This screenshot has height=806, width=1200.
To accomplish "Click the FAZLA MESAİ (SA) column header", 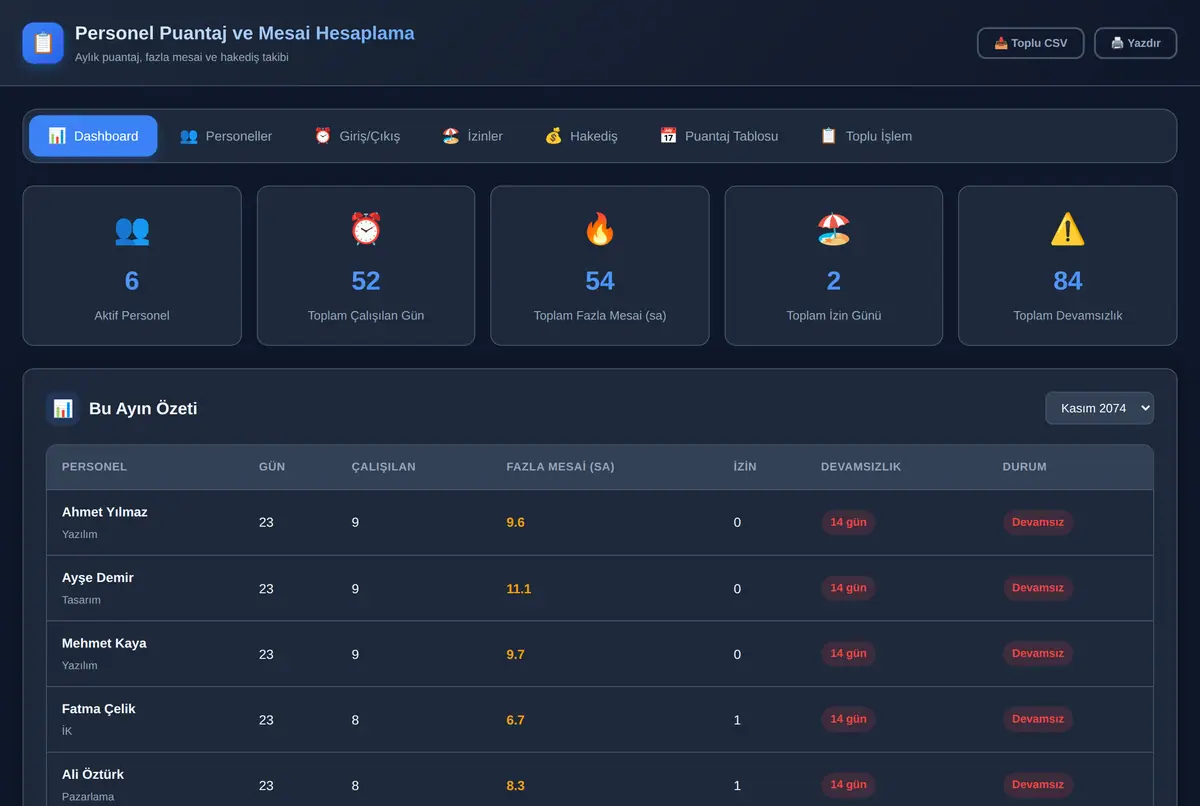I will (x=560, y=467).
